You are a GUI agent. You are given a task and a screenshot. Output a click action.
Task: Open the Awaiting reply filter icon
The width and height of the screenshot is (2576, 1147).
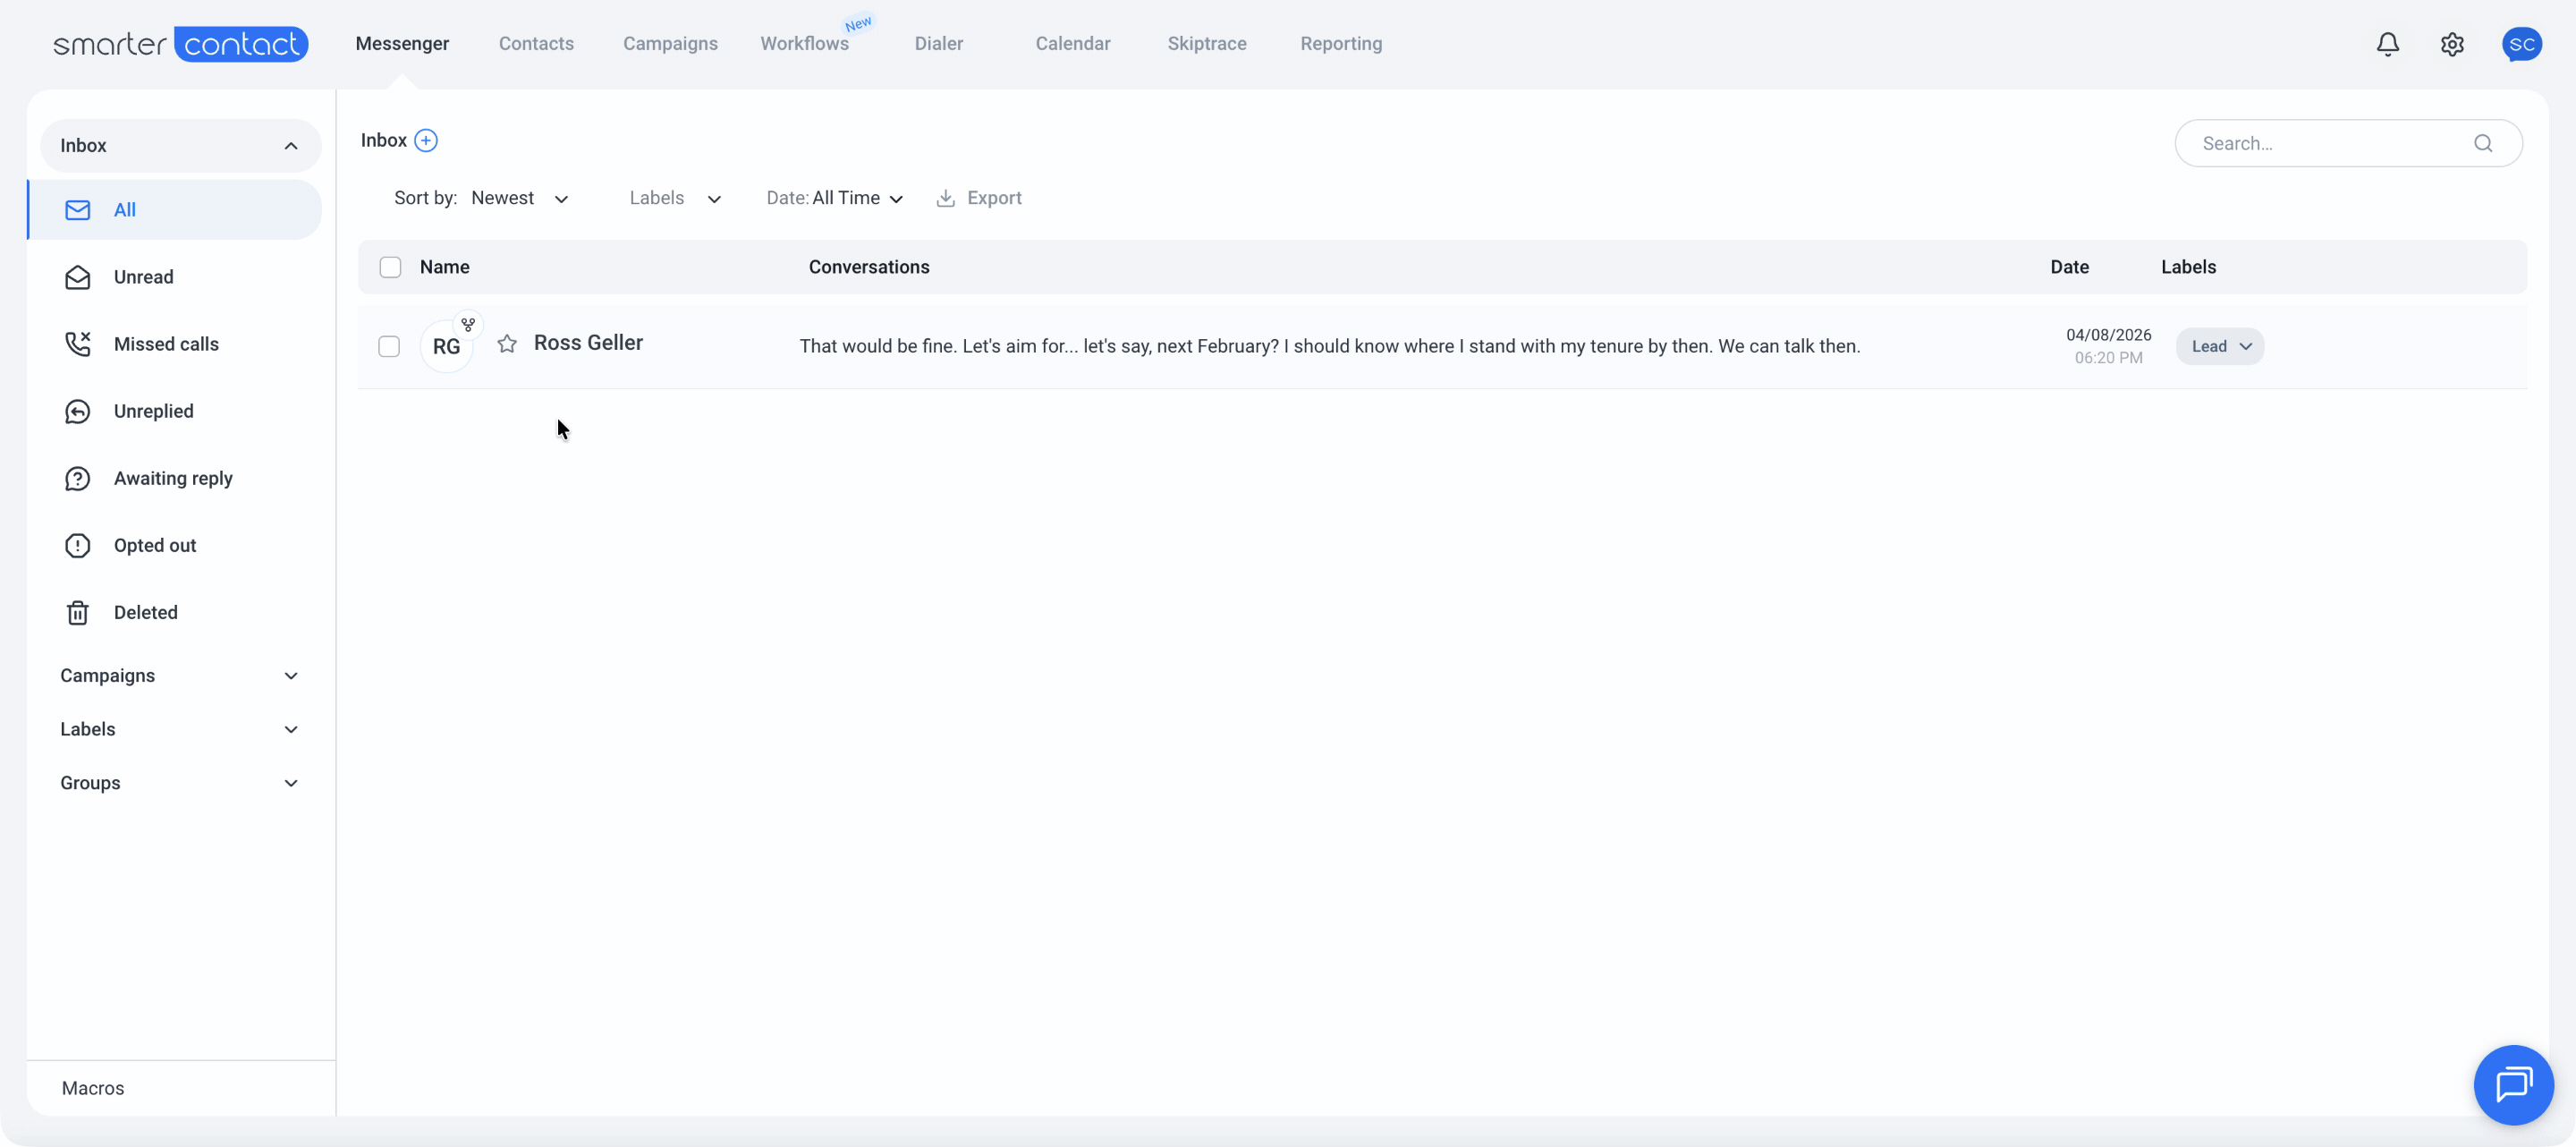coord(78,478)
